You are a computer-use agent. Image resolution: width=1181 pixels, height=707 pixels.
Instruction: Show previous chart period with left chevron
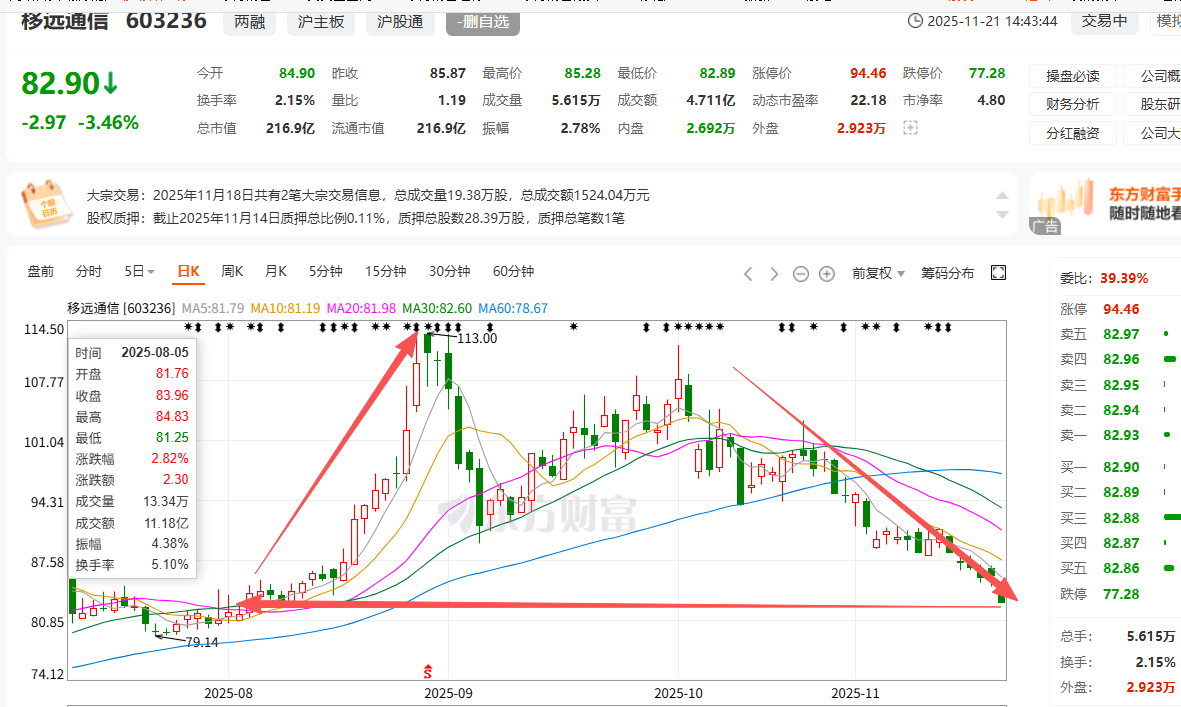(748, 273)
